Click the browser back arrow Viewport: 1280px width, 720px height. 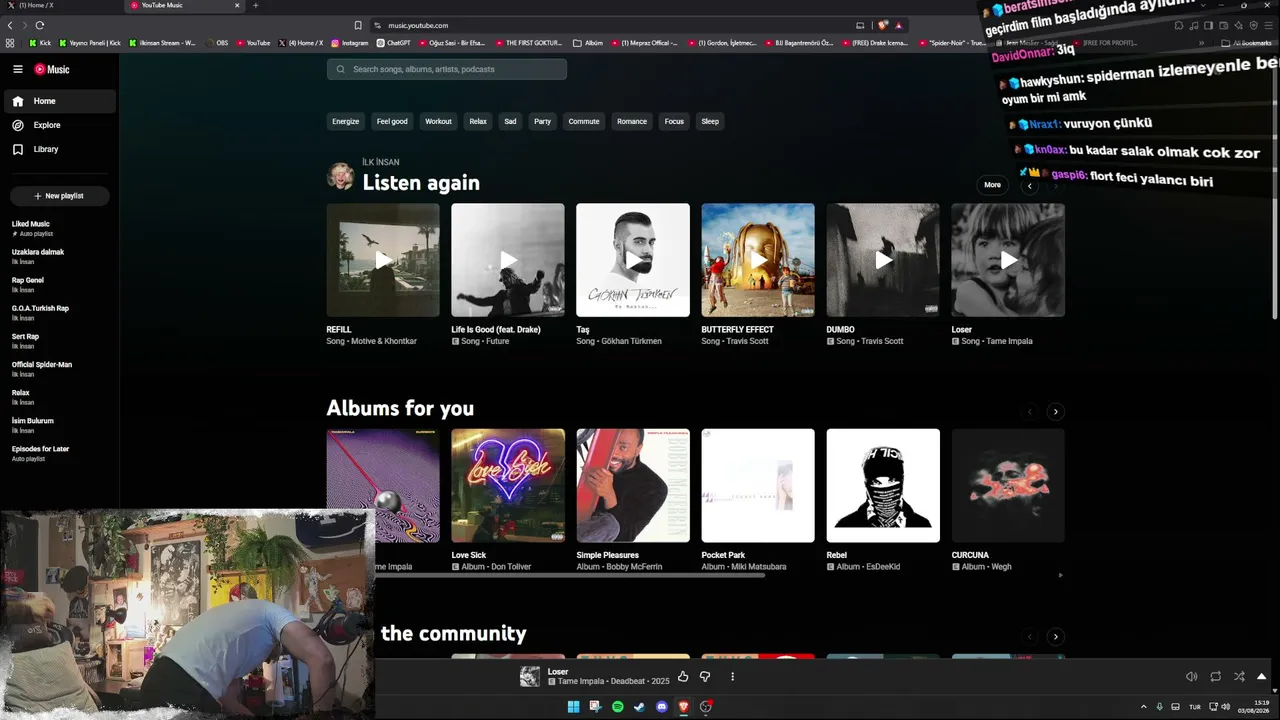(x=10, y=25)
